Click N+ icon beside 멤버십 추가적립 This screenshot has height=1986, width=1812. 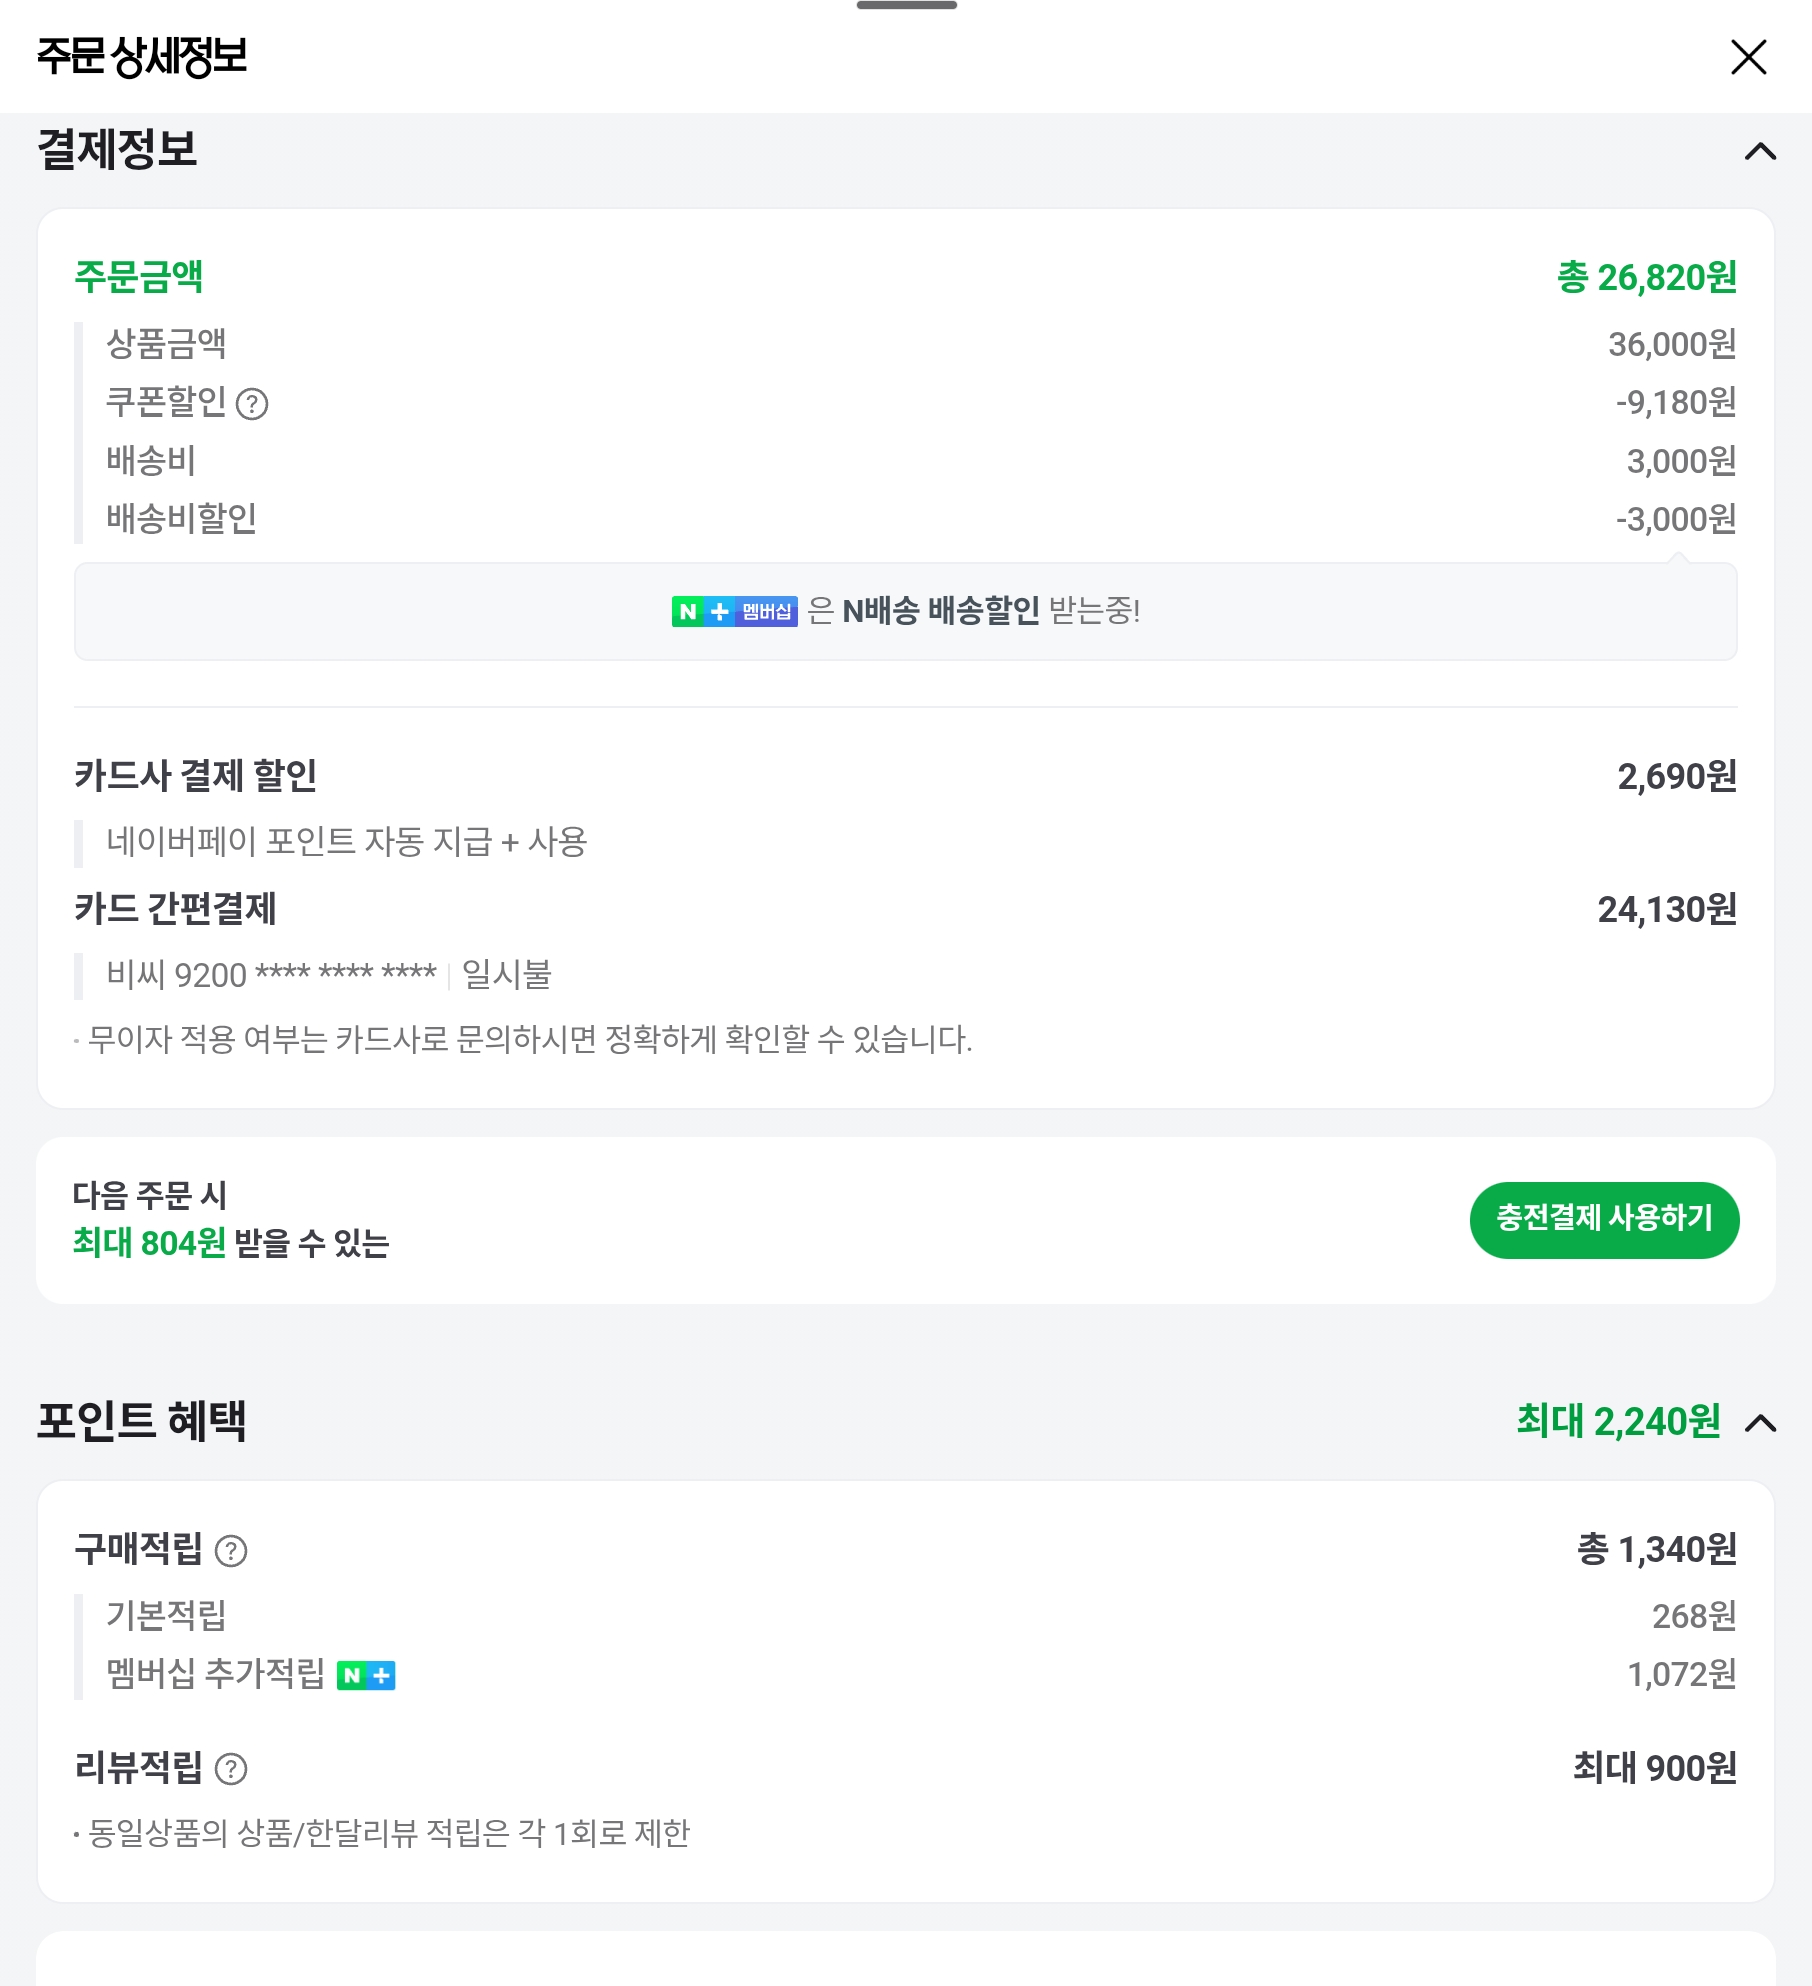pyautogui.click(x=366, y=1675)
